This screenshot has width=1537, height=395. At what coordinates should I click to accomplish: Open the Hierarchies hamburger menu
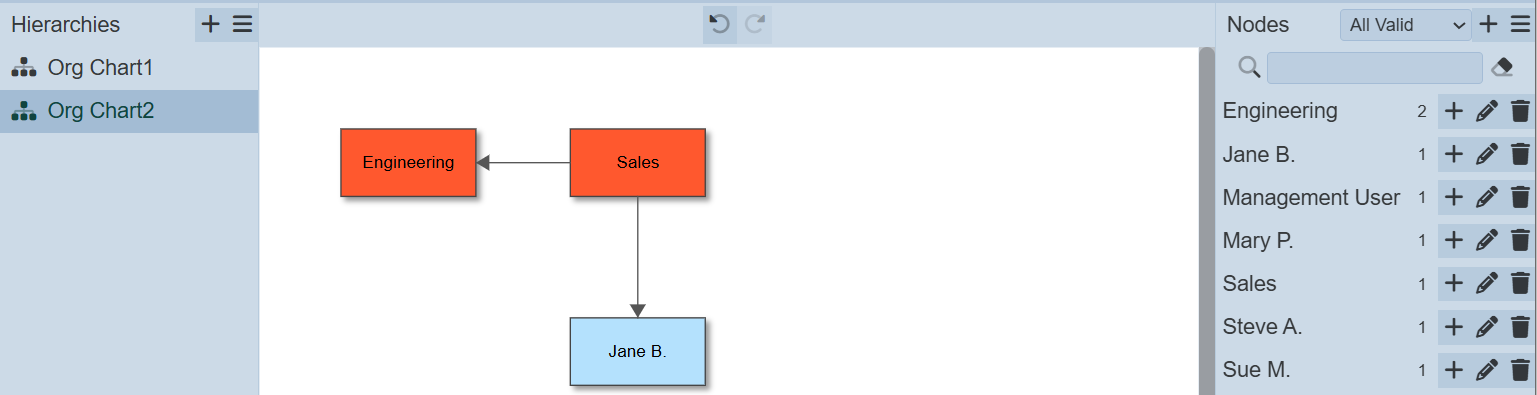point(243,25)
